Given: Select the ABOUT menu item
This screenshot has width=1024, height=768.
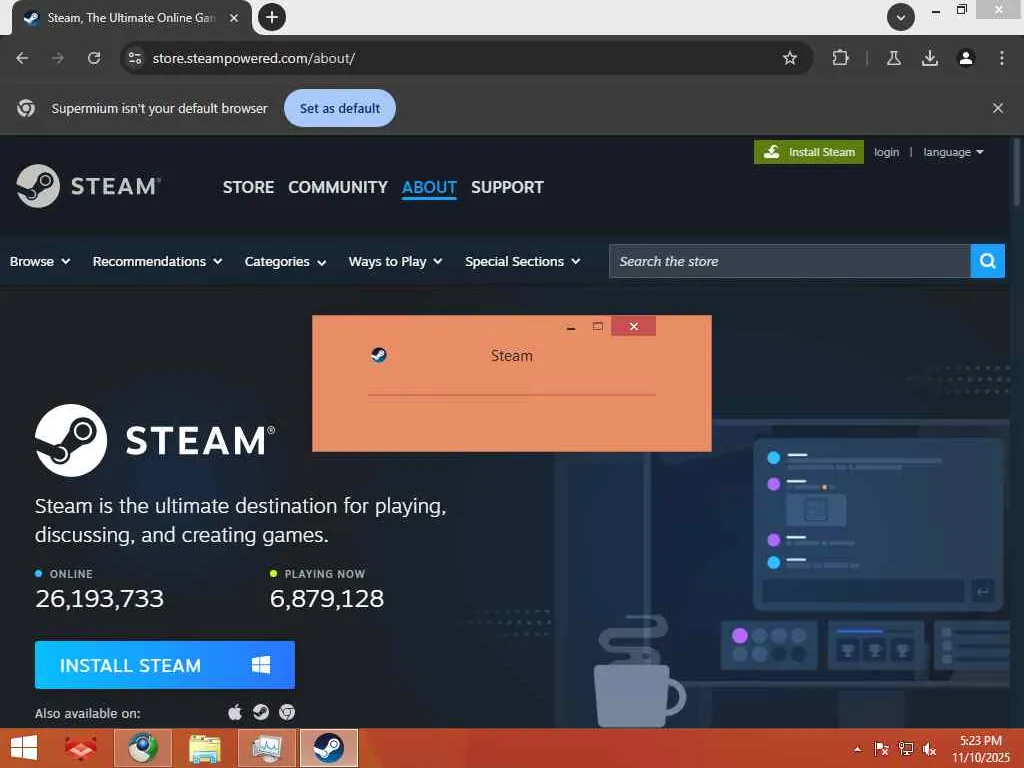Looking at the screenshot, I should click(x=429, y=187).
